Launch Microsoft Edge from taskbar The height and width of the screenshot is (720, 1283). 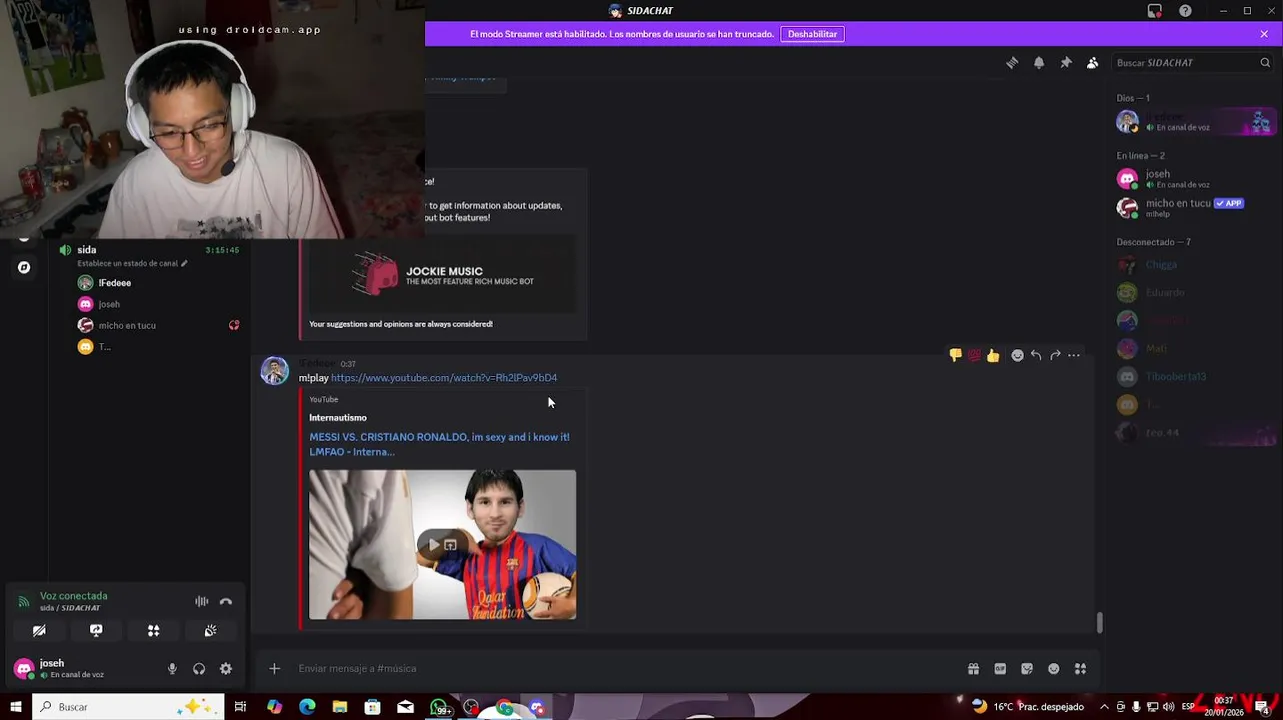307,707
